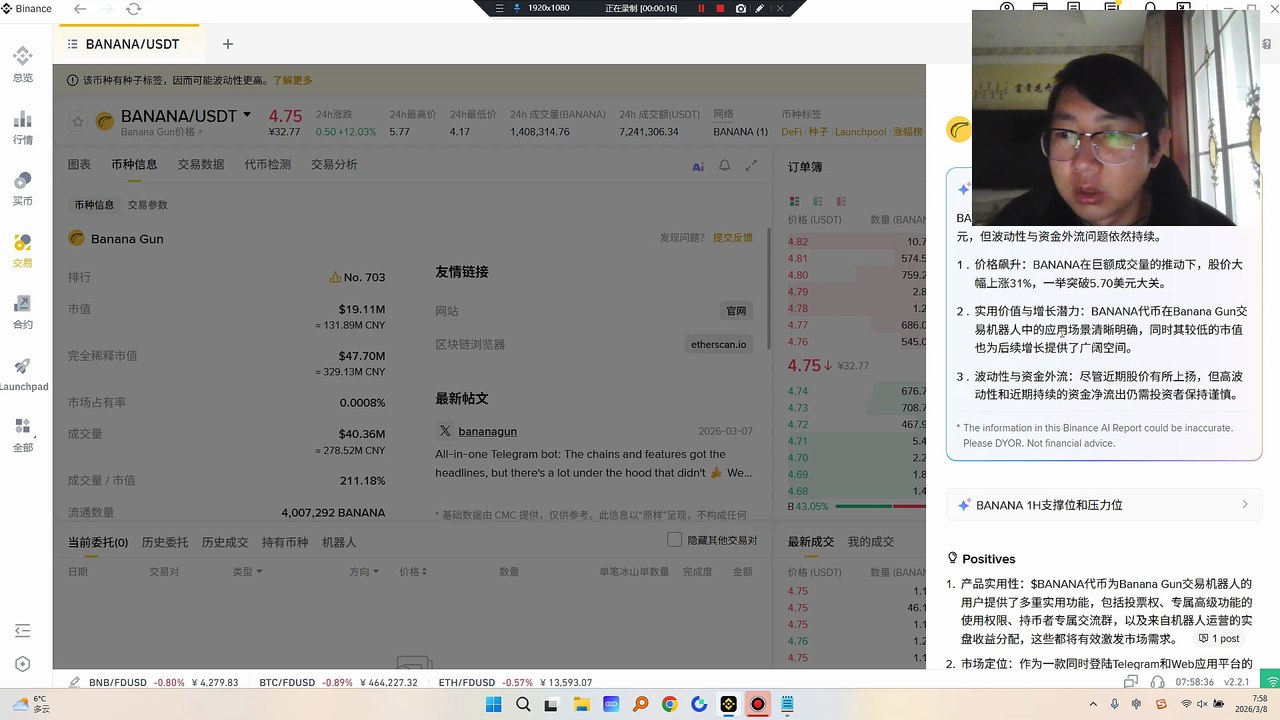Open the multi-window icon in status bar
Screen dimensions: 1280x720
point(1131,682)
